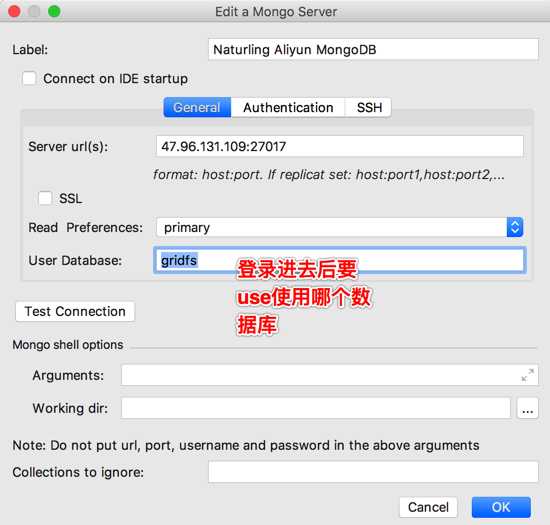Close the dialog with red button
The height and width of the screenshot is (525, 550).
(x=14, y=11)
